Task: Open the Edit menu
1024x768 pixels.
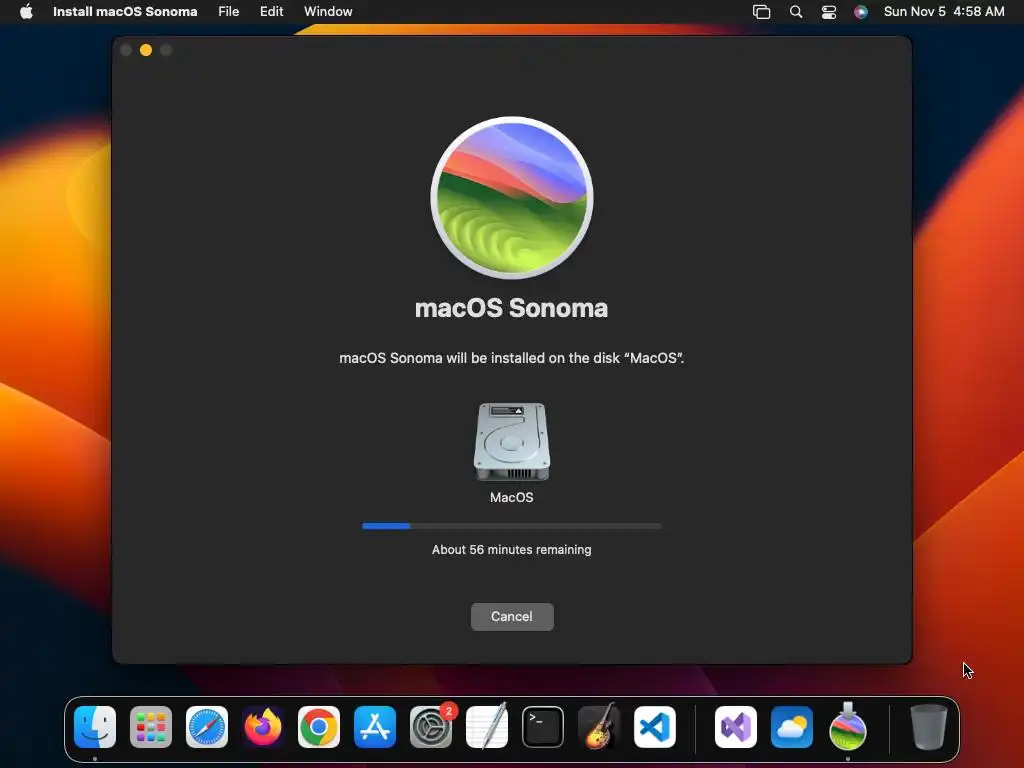Action: pyautogui.click(x=272, y=12)
